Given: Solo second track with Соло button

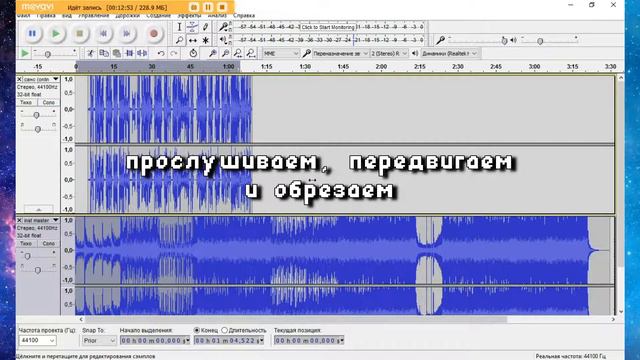Looking at the screenshot, I should (x=49, y=244).
